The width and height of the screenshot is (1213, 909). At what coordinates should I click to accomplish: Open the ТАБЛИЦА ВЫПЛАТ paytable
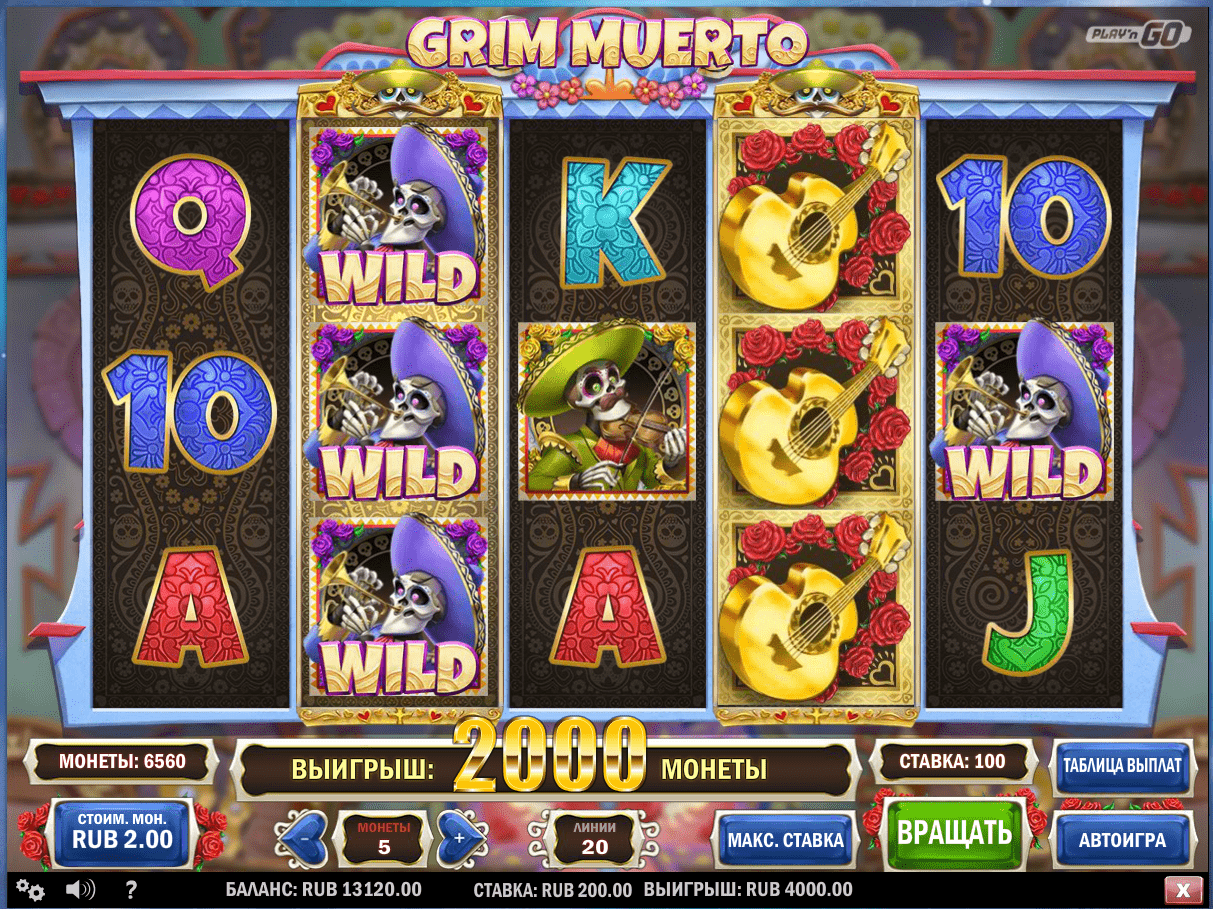click(x=1122, y=765)
